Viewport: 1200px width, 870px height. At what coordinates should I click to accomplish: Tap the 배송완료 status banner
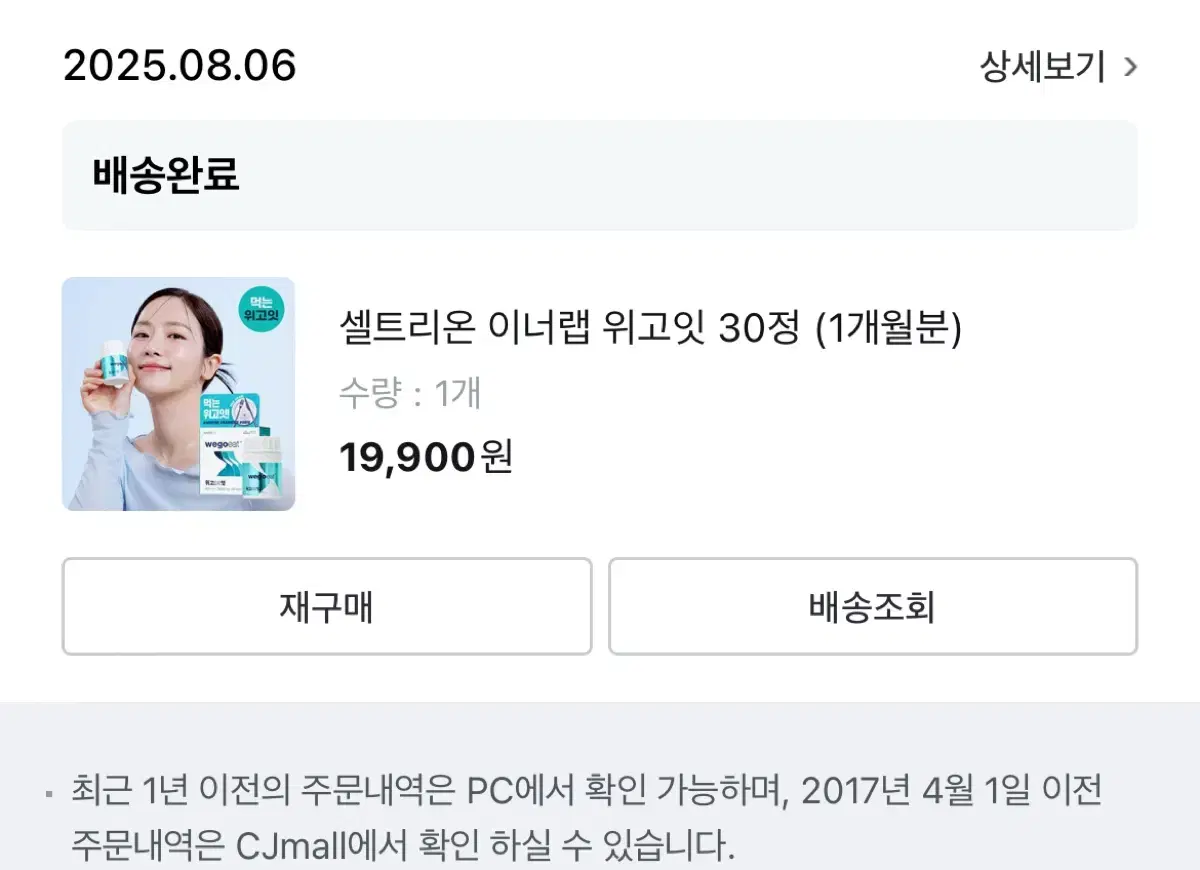[599, 175]
